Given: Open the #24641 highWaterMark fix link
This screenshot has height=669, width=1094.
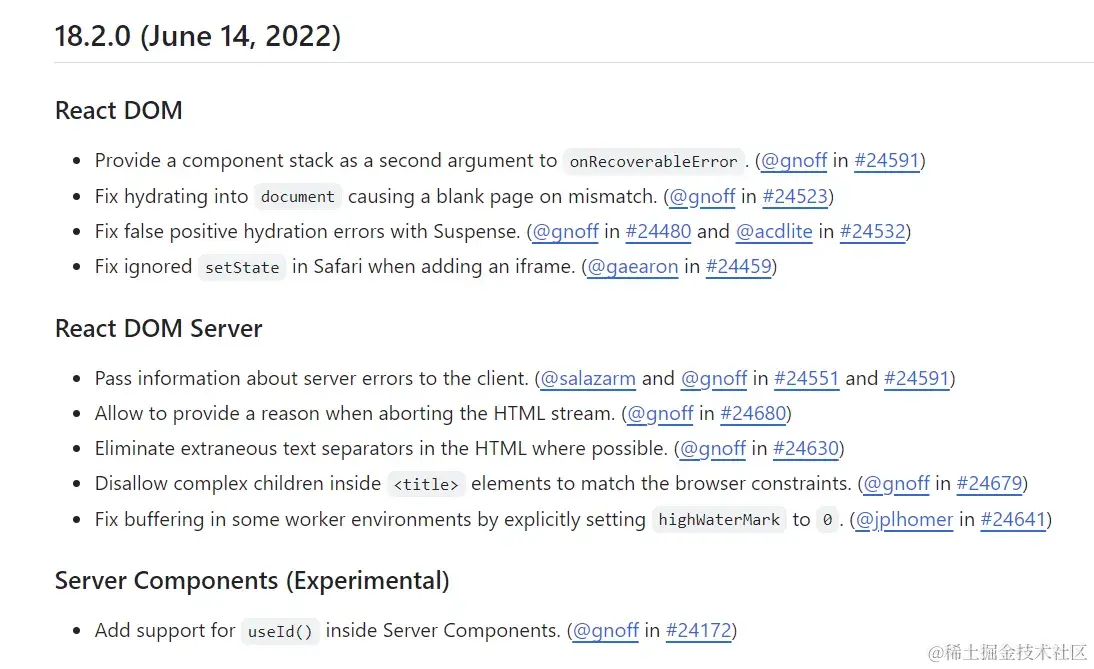Looking at the screenshot, I should (x=1013, y=519).
